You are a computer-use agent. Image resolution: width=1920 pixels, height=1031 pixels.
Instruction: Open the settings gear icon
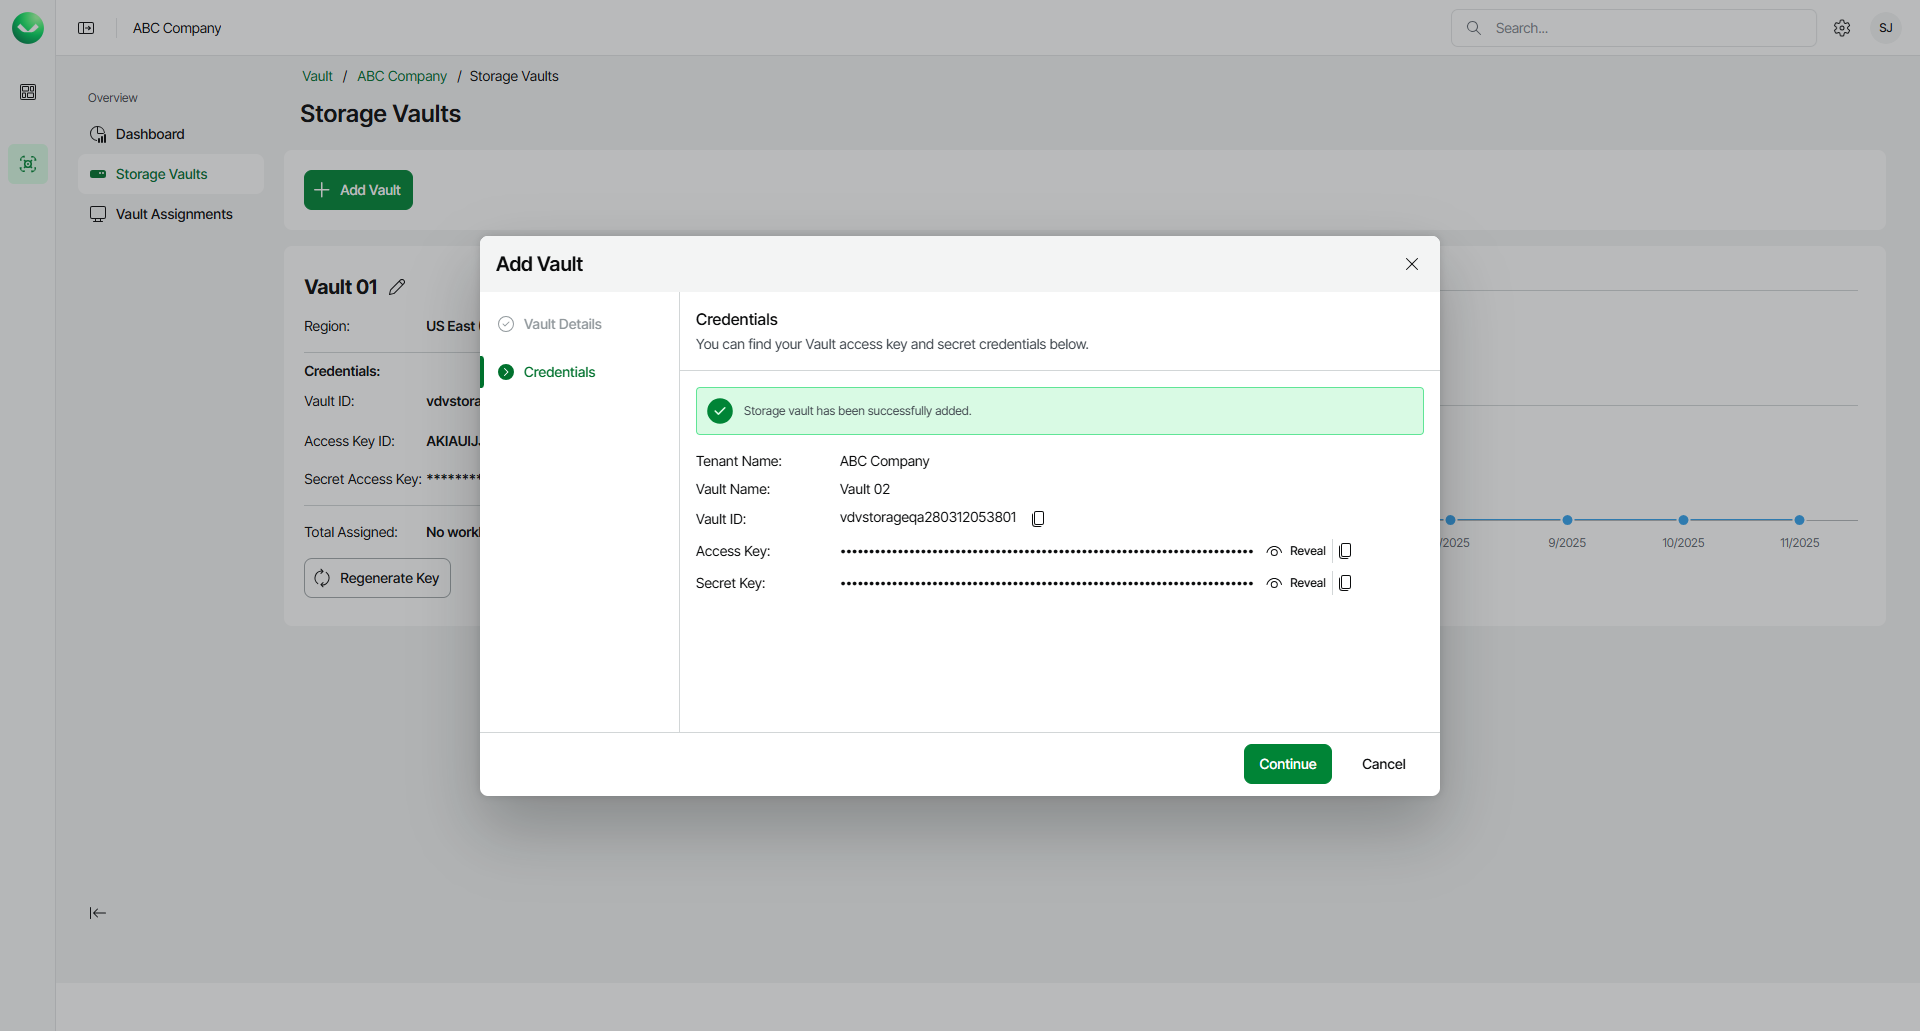1842,28
